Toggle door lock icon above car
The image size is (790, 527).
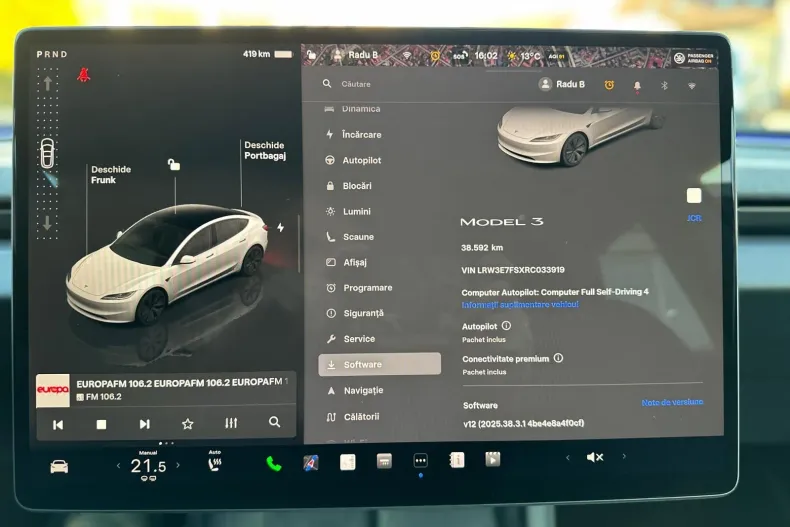pyautogui.click(x=174, y=164)
